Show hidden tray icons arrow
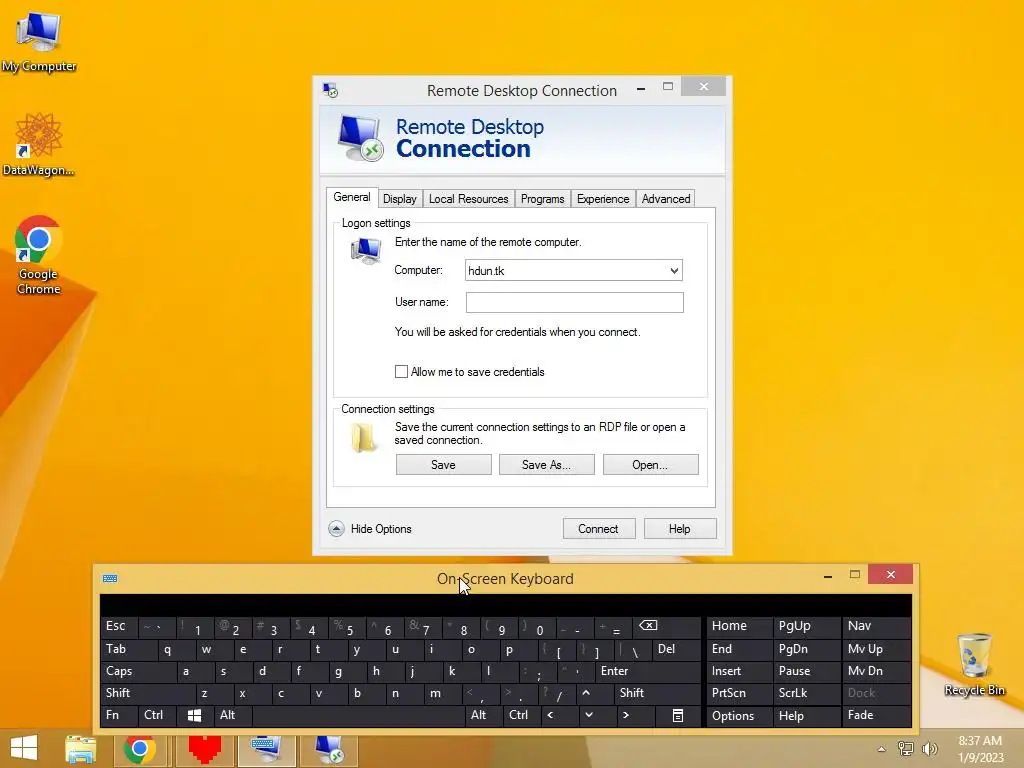1024x768 pixels. tap(882, 749)
